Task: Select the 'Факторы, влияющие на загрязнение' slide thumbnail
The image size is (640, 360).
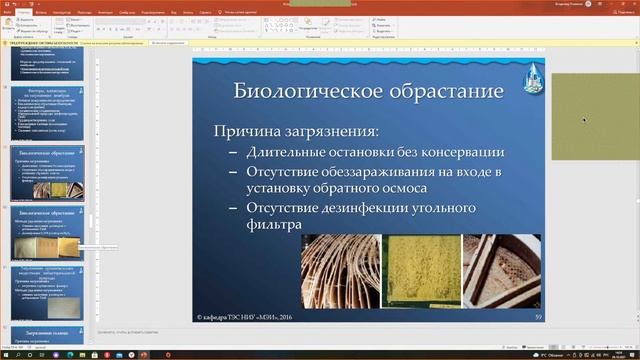Action: (x=47, y=113)
